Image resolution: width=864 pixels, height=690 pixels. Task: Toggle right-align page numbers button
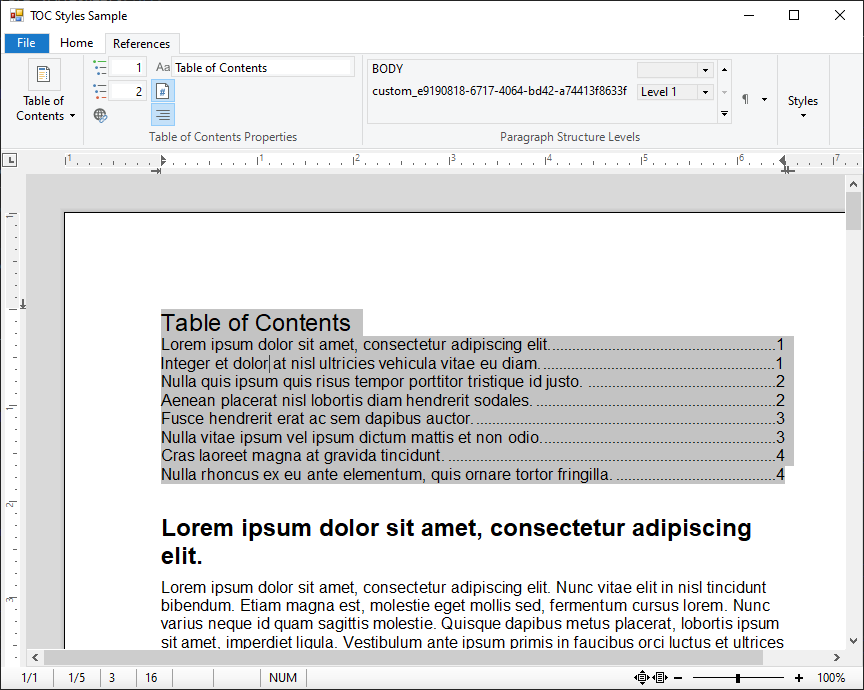[163, 115]
